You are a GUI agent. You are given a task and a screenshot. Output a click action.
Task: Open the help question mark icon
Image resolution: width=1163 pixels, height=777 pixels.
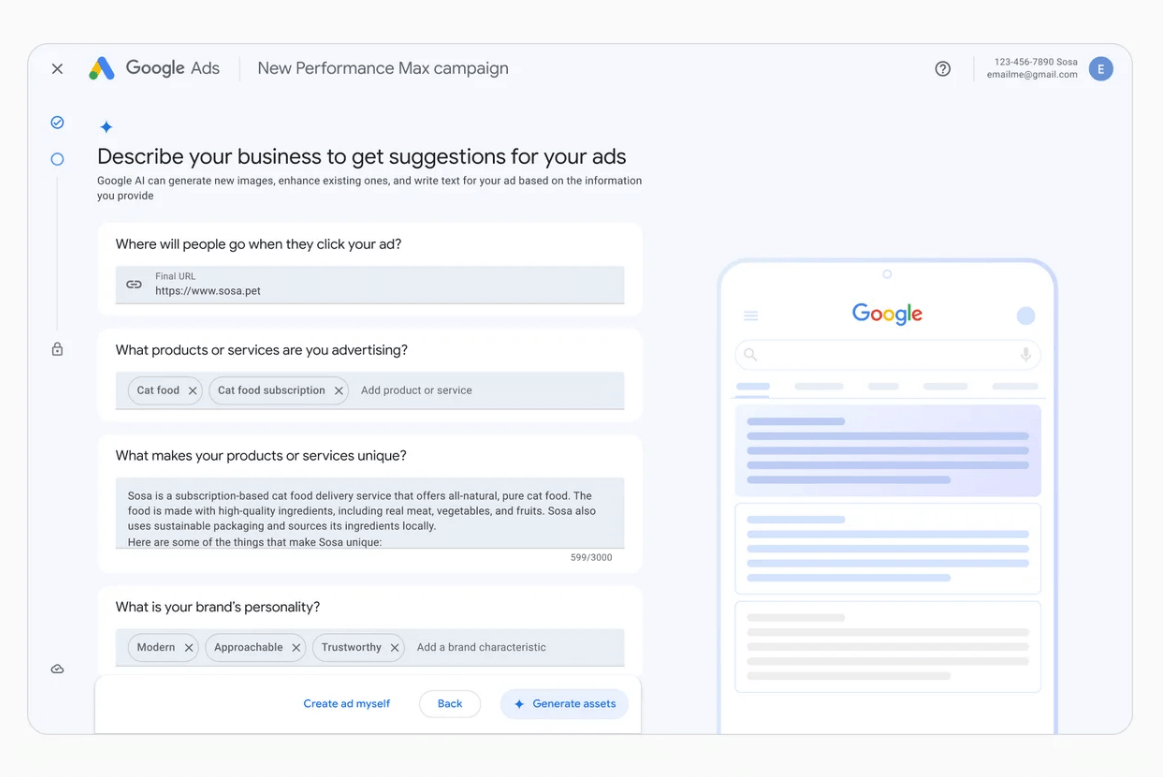coord(942,69)
